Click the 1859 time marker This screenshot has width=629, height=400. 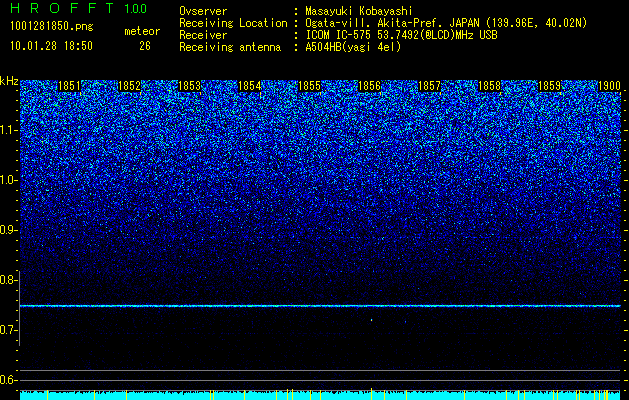tap(550, 86)
